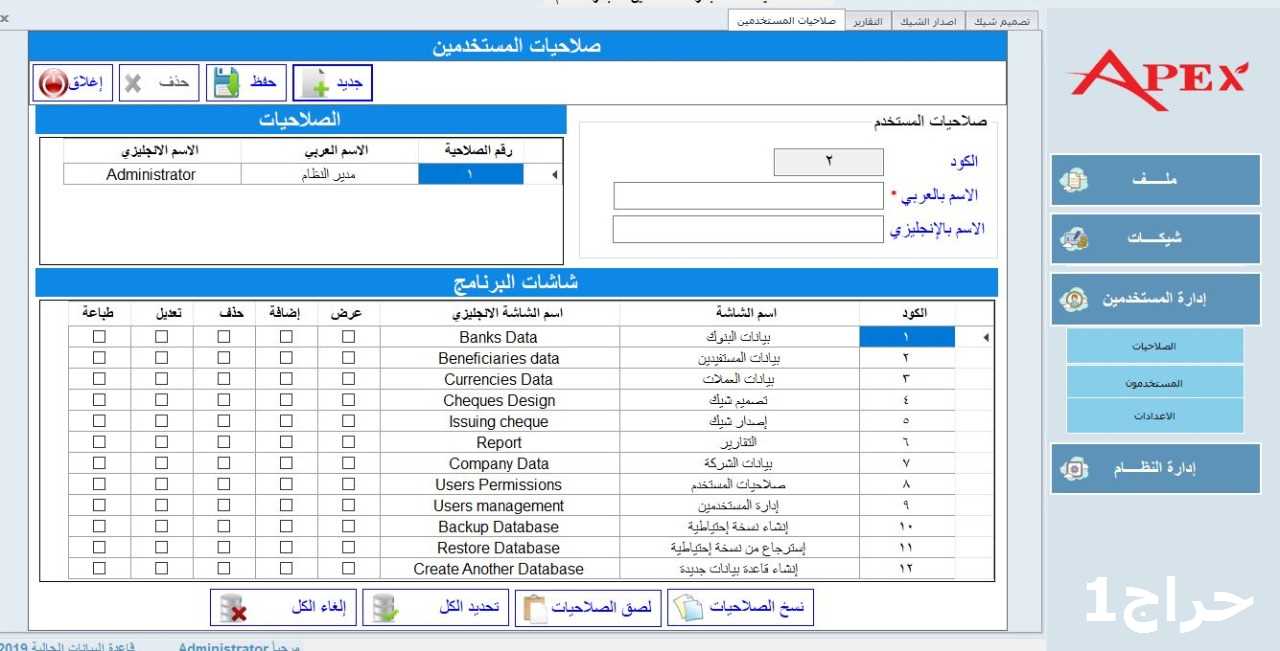Select the Restore Database cell
The height and width of the screenshot is (651, 1280).
pos(499,547)
